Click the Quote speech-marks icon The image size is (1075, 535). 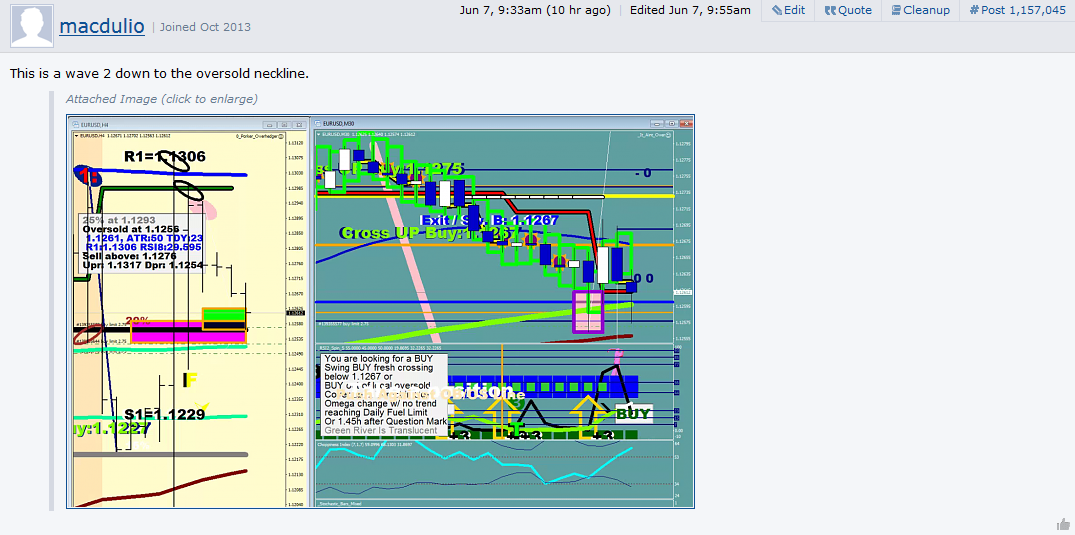pyautogui.click(x=830, y=10)
